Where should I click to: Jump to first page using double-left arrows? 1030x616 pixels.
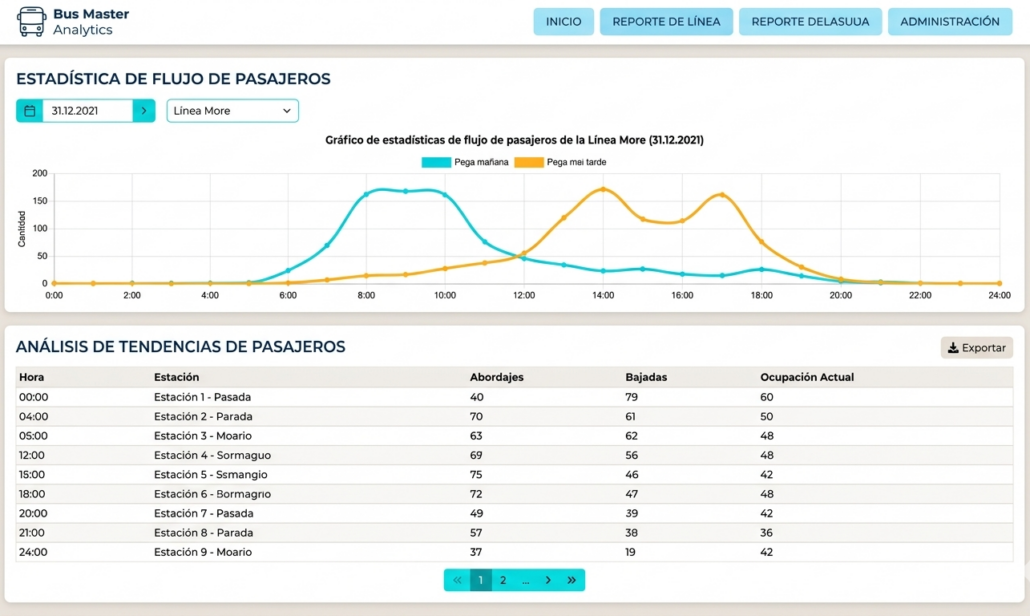[457, 579]
